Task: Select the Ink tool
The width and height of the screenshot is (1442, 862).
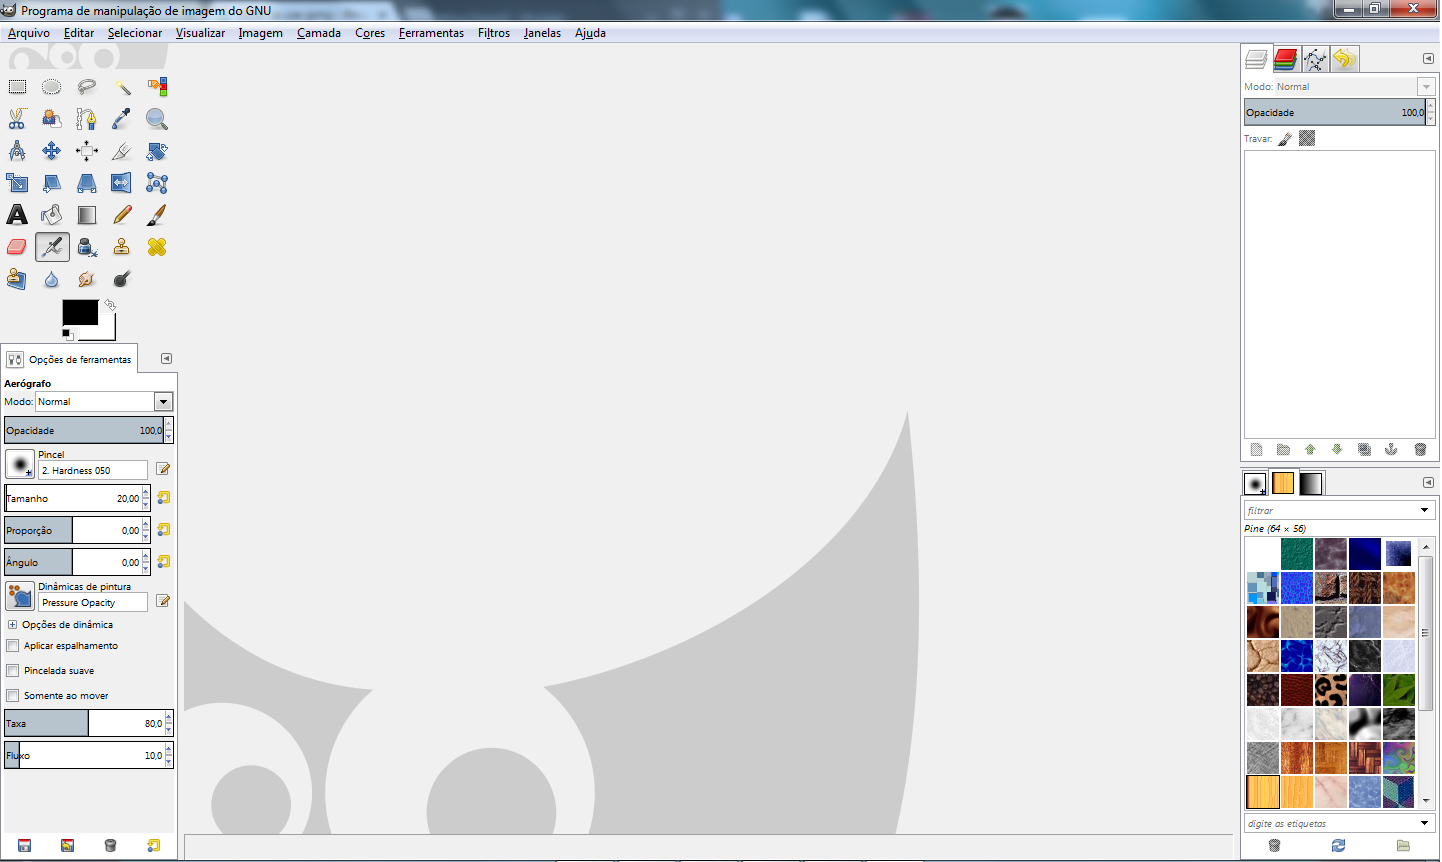Action: (x=87, y=247)
